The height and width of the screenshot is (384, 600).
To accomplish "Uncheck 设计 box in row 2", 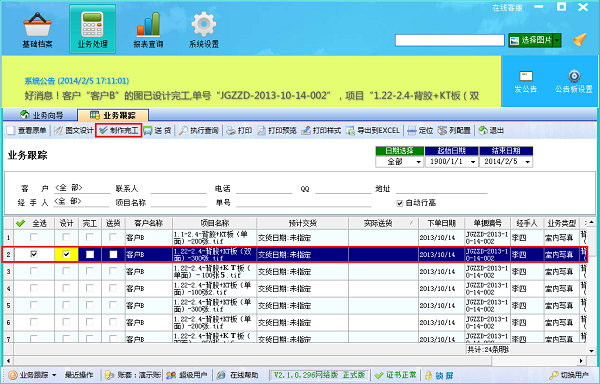I will coord(66,254).
